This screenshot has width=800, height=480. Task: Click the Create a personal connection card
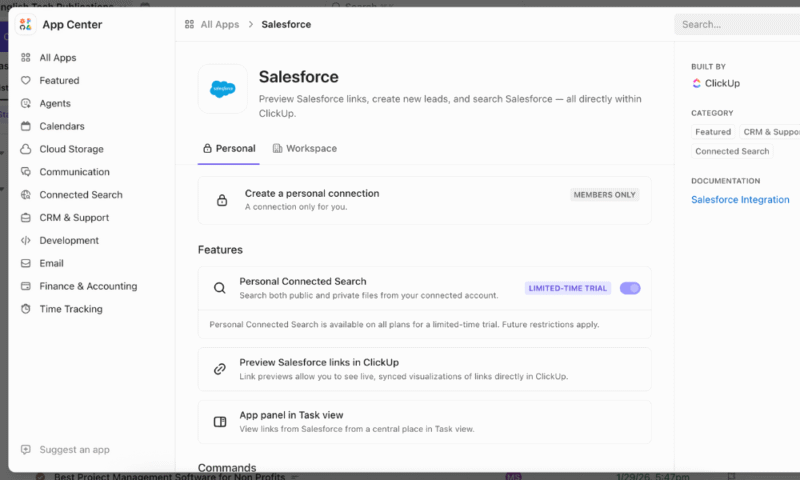[424, 200]
